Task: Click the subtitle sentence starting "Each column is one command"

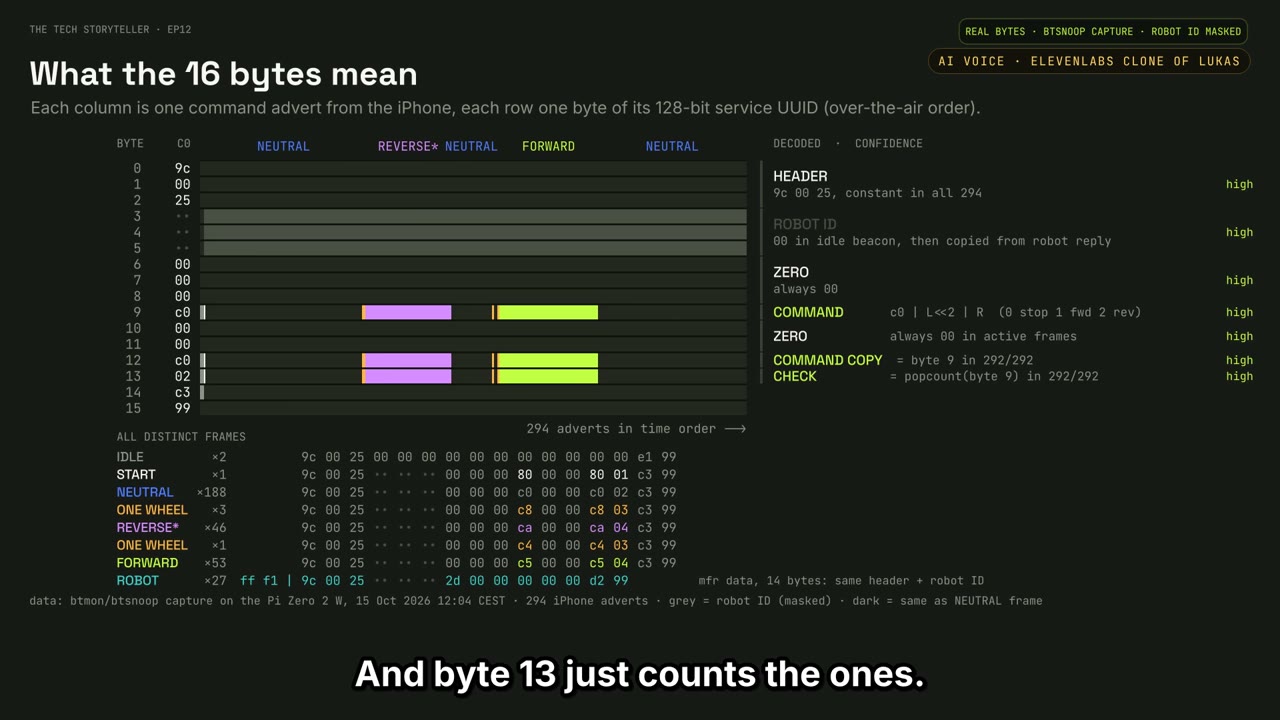Action: [505, 108]
